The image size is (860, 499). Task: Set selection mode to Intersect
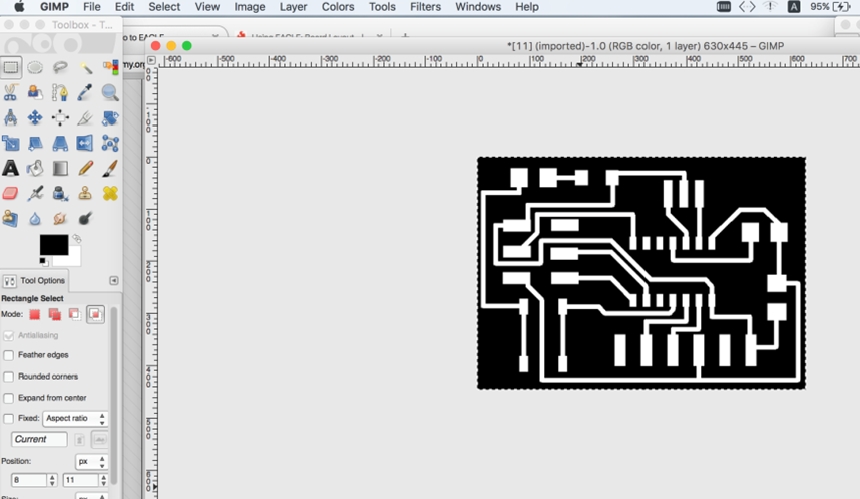(x=95, y=314)
